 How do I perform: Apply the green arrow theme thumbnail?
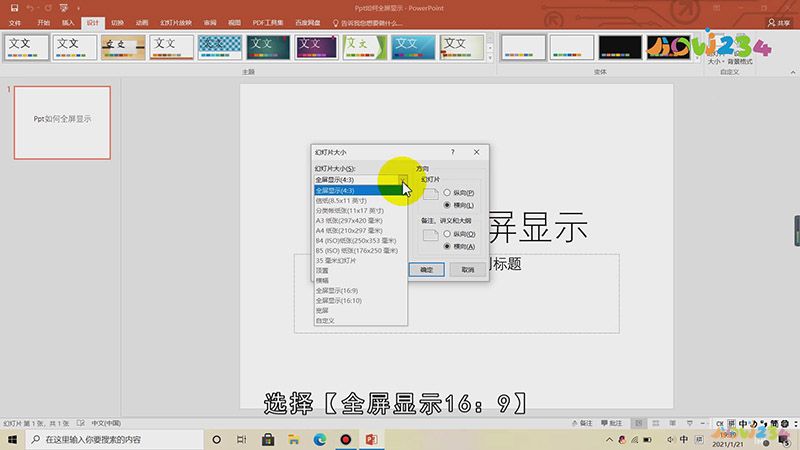coord(365,47)
